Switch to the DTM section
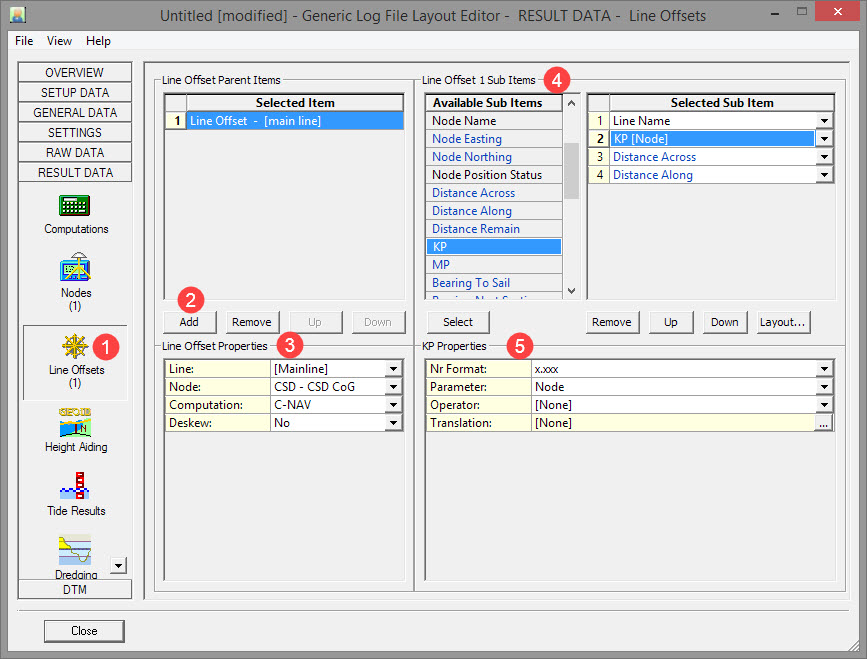This screenshot has height=659, width=867. [75, 589]
